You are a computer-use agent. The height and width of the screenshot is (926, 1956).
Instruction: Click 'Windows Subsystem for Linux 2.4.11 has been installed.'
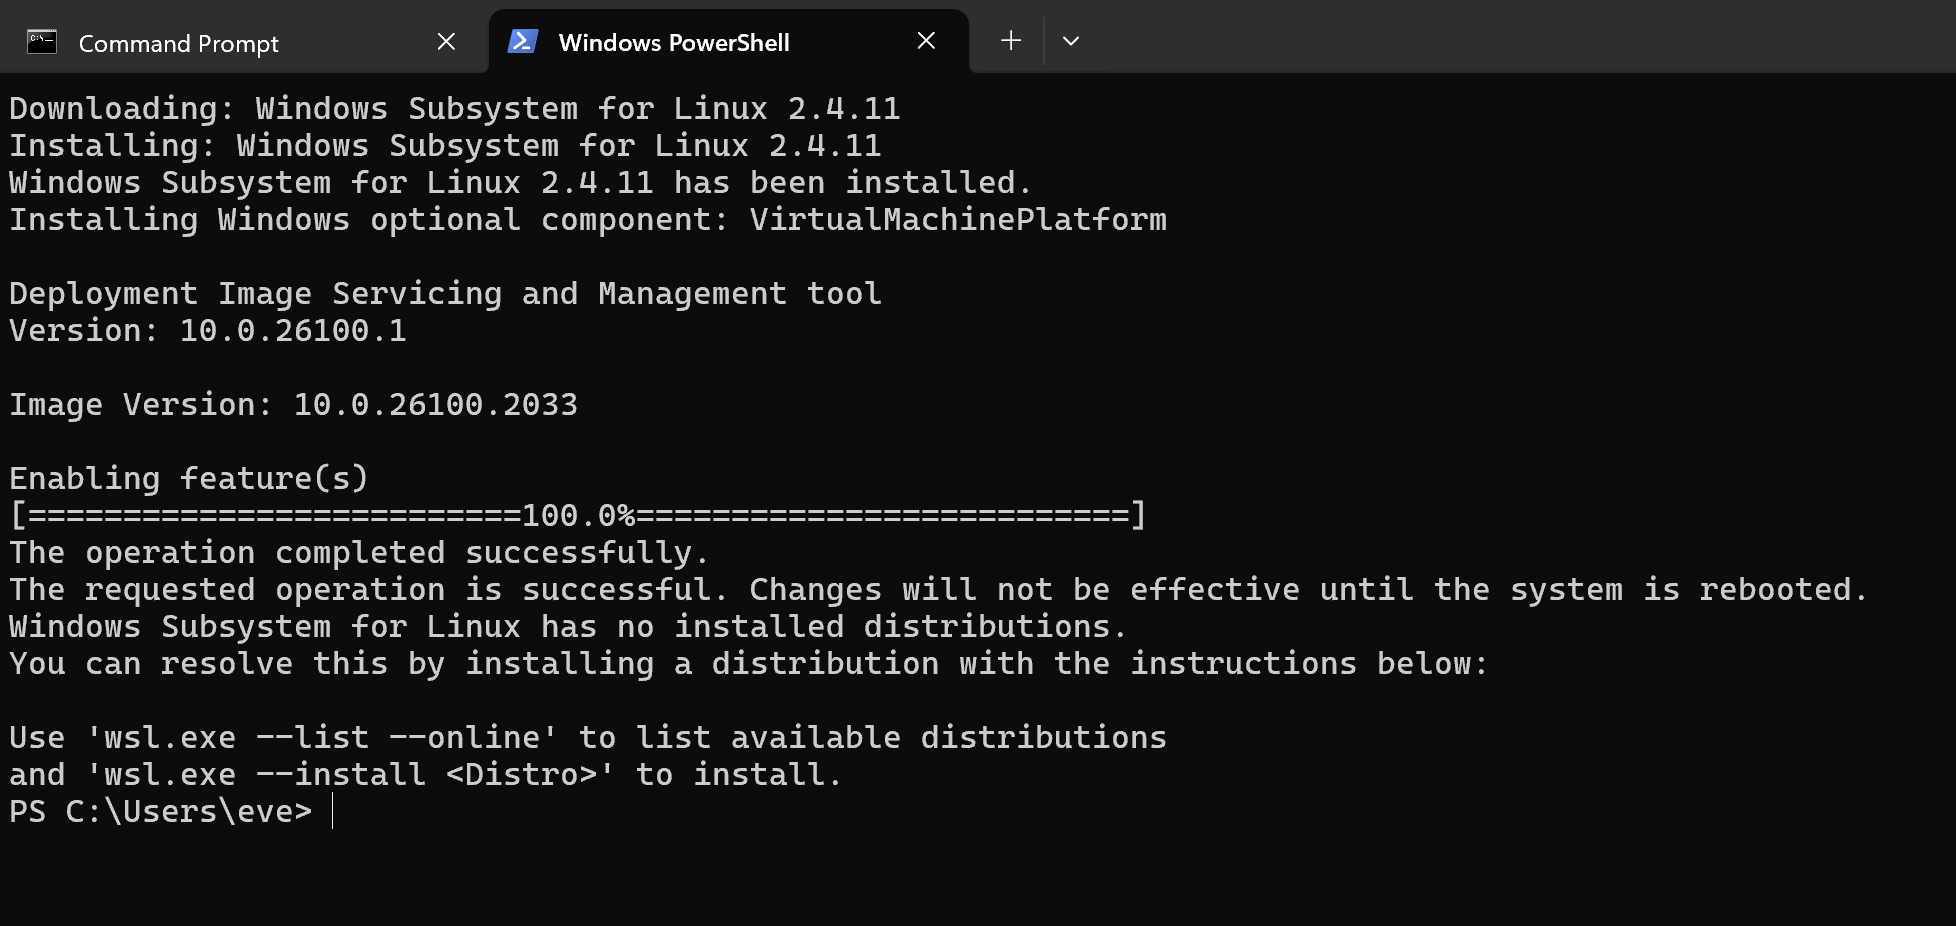coord(520,182)
